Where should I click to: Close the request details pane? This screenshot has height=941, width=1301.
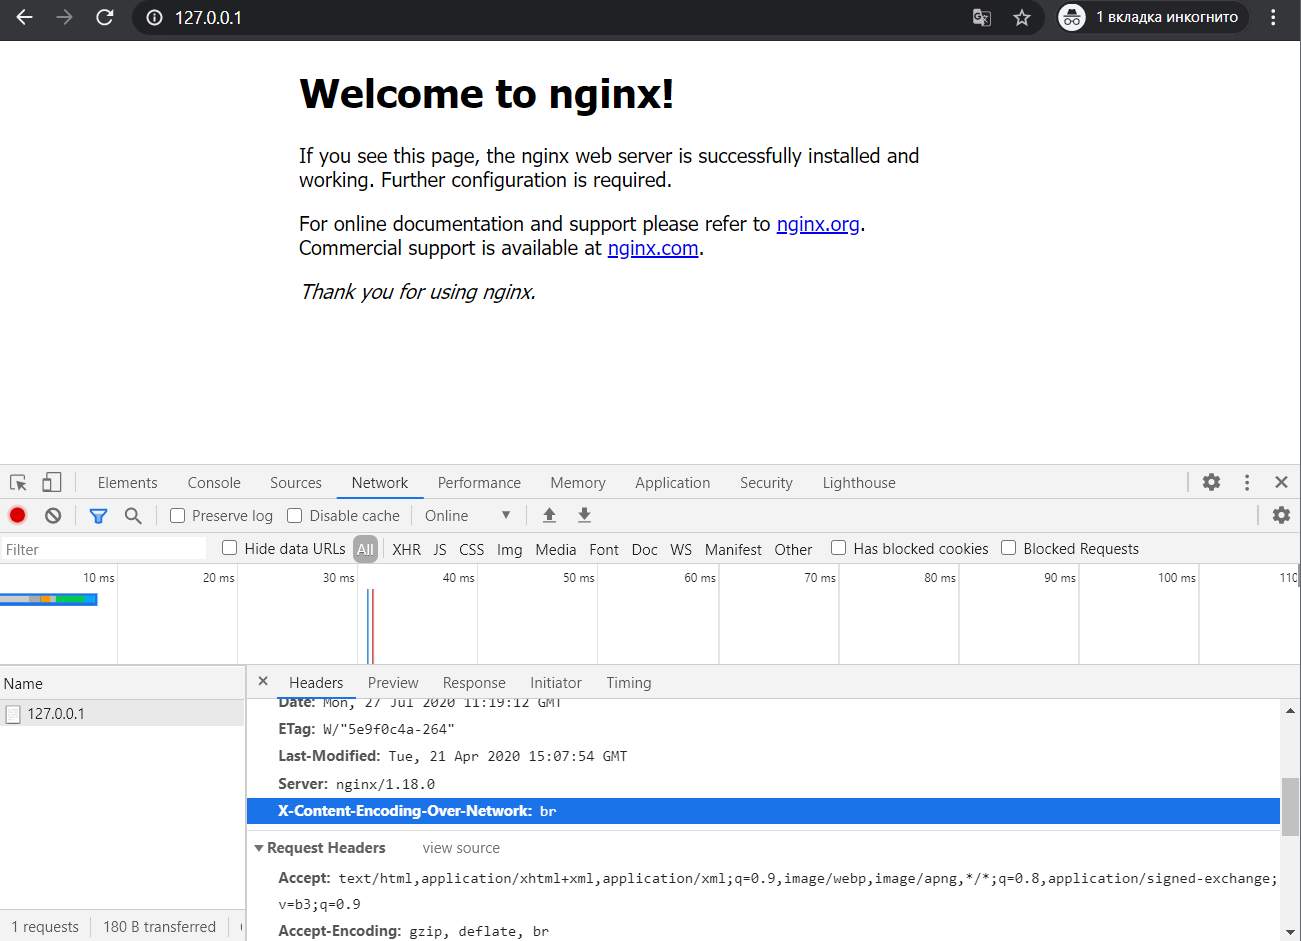click(263, 681)
